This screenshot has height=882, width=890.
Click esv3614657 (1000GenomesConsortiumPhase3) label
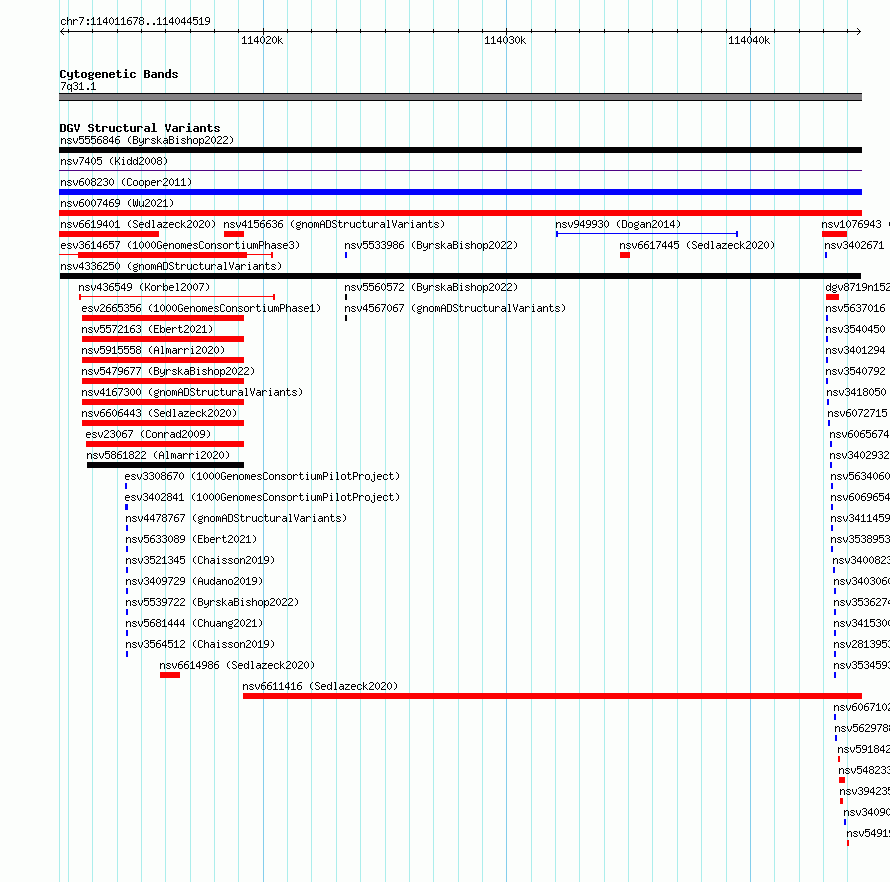click(x=180, y=245)
